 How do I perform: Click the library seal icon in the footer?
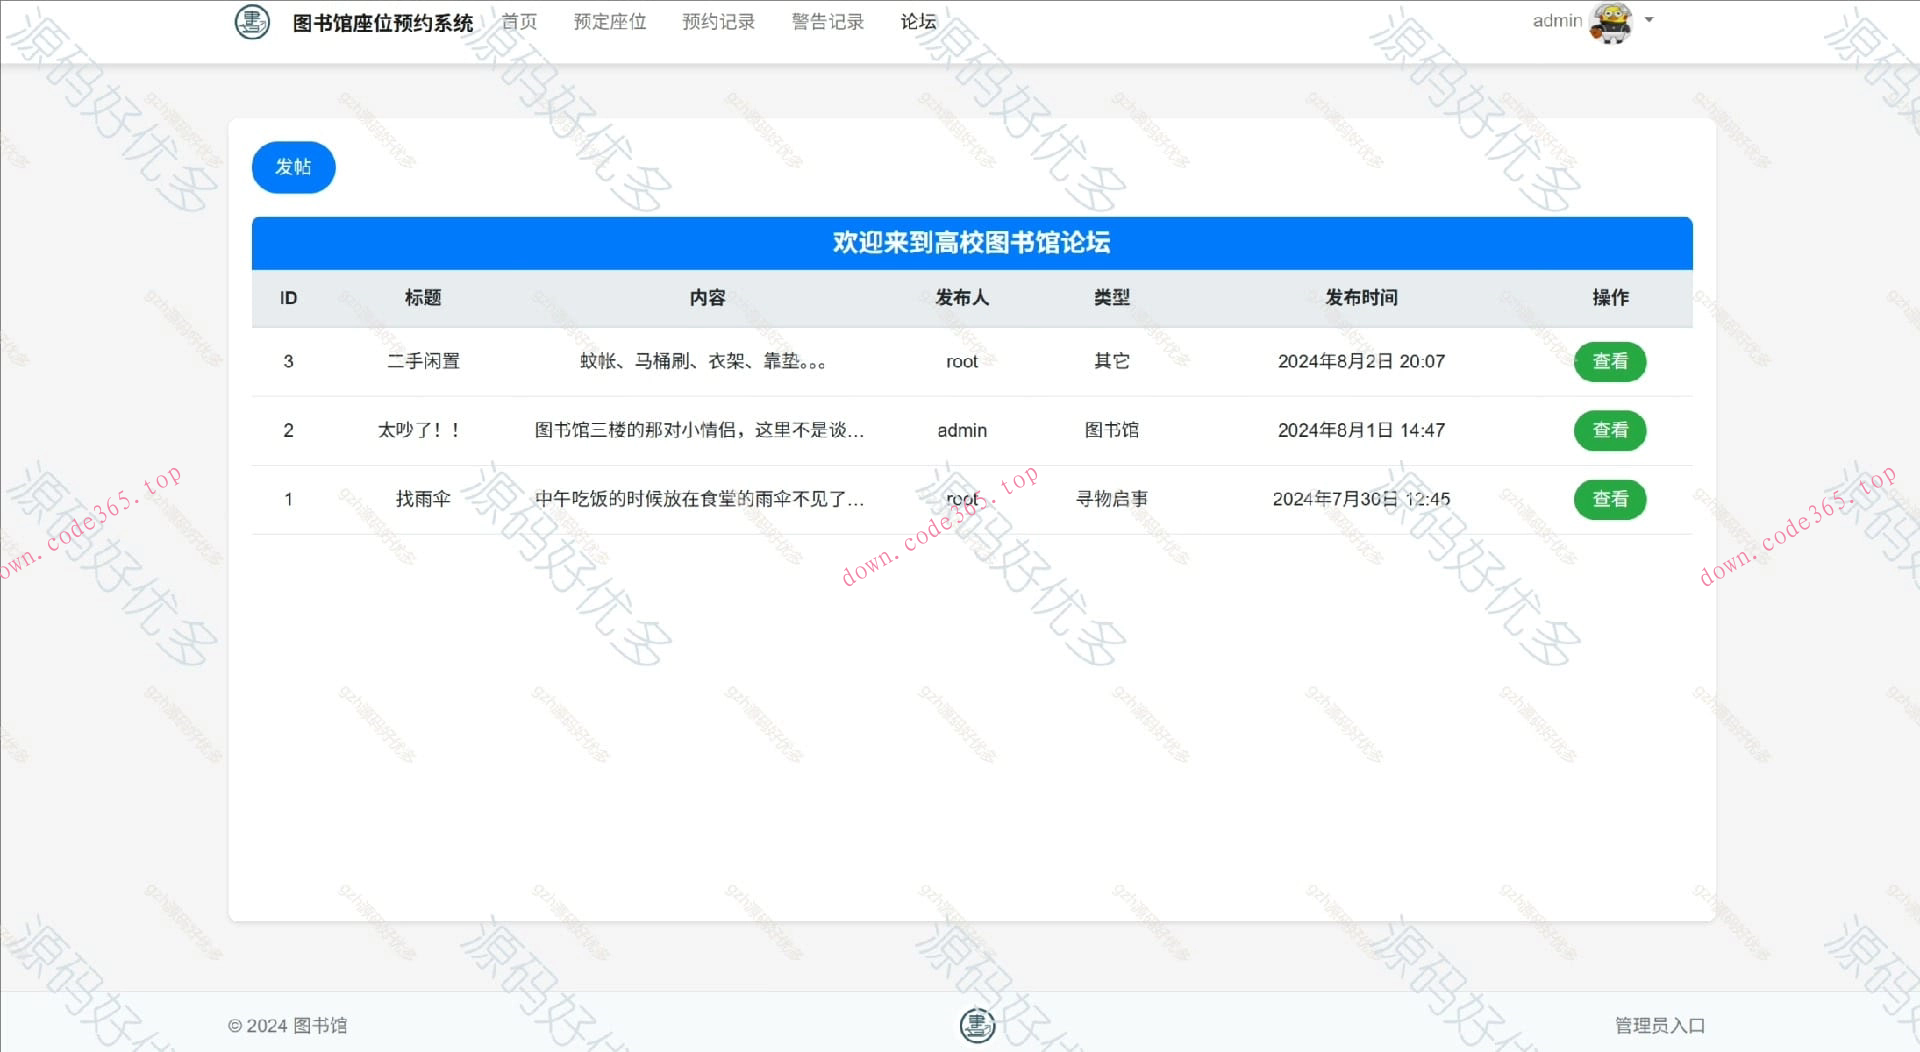pyautogui.click(x=978, y=1025)
